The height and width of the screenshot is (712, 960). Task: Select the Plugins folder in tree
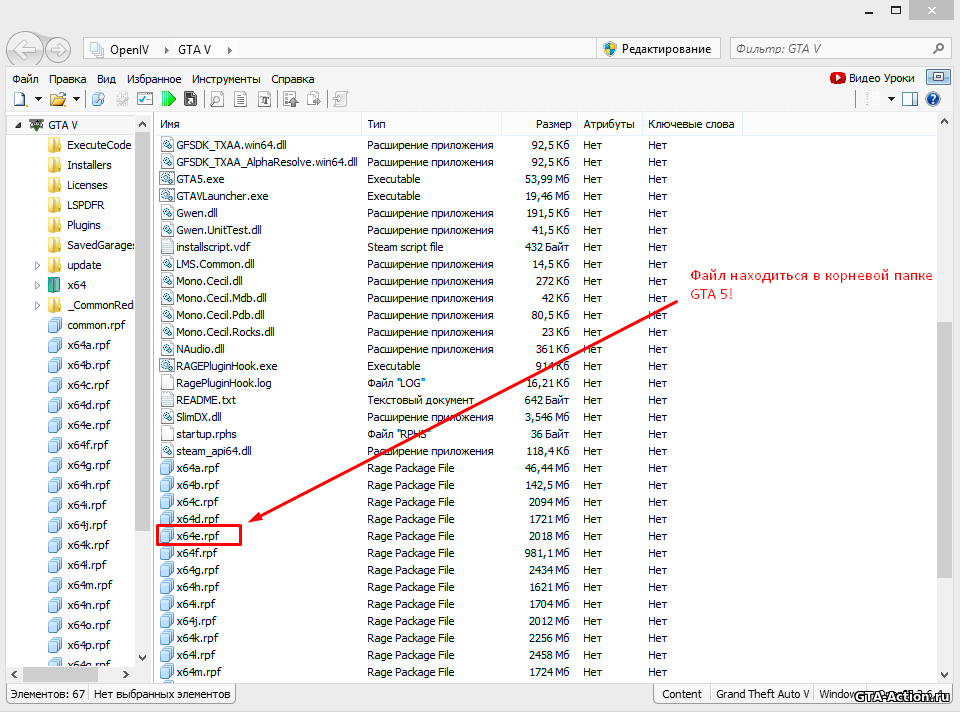(83, 225)
